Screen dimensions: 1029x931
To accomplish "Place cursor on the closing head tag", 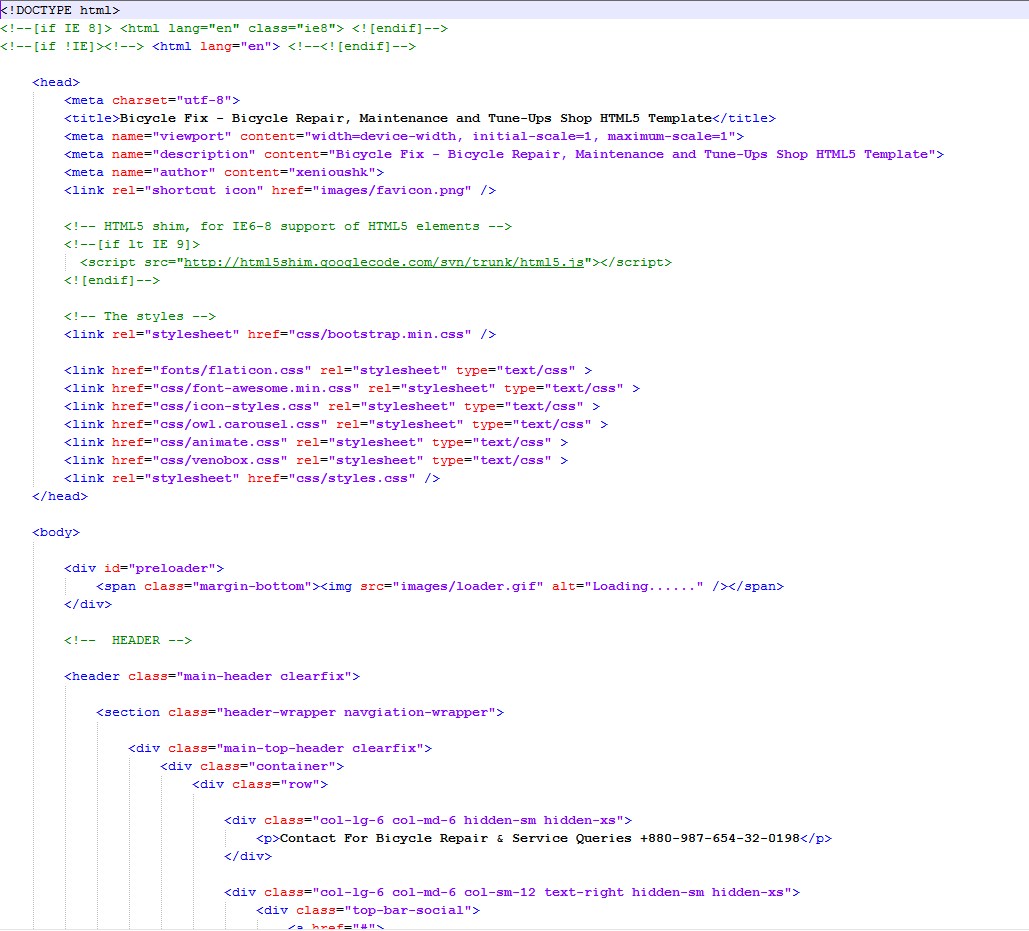I will click(60, 497).
